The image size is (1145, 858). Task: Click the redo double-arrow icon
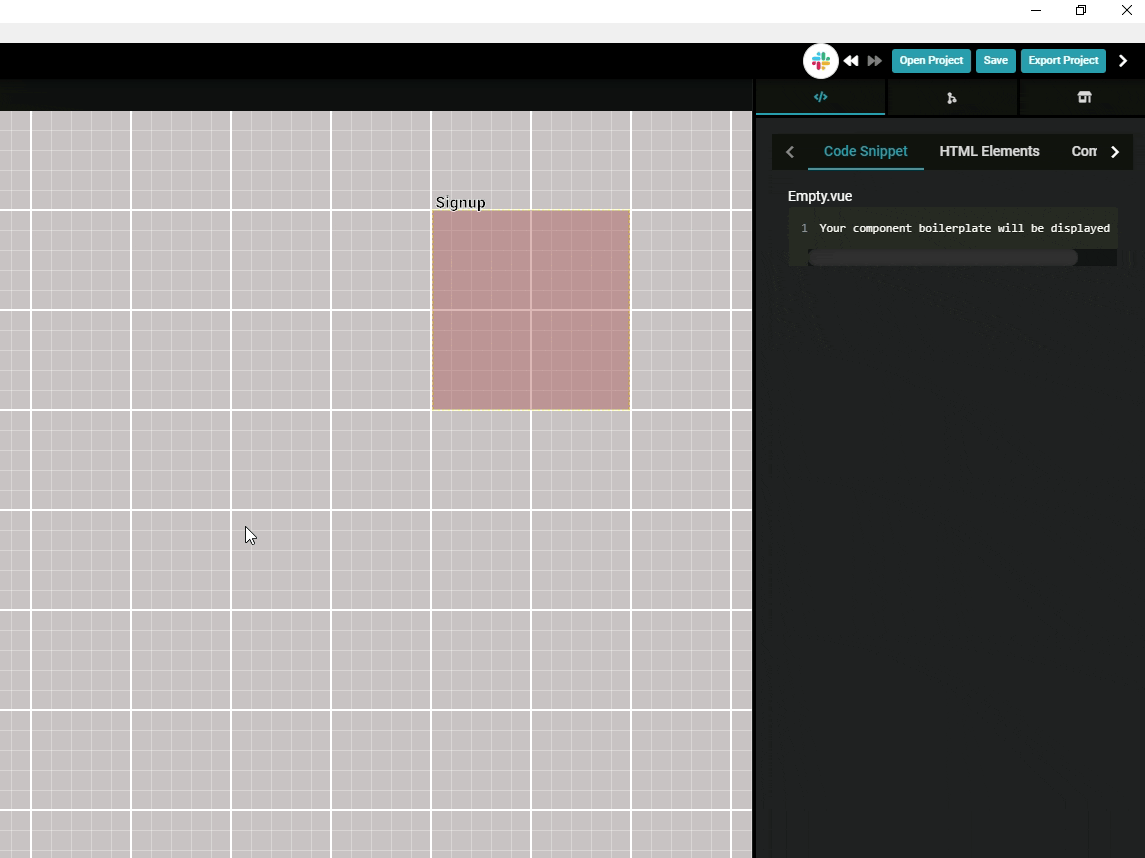coord(873,60)
